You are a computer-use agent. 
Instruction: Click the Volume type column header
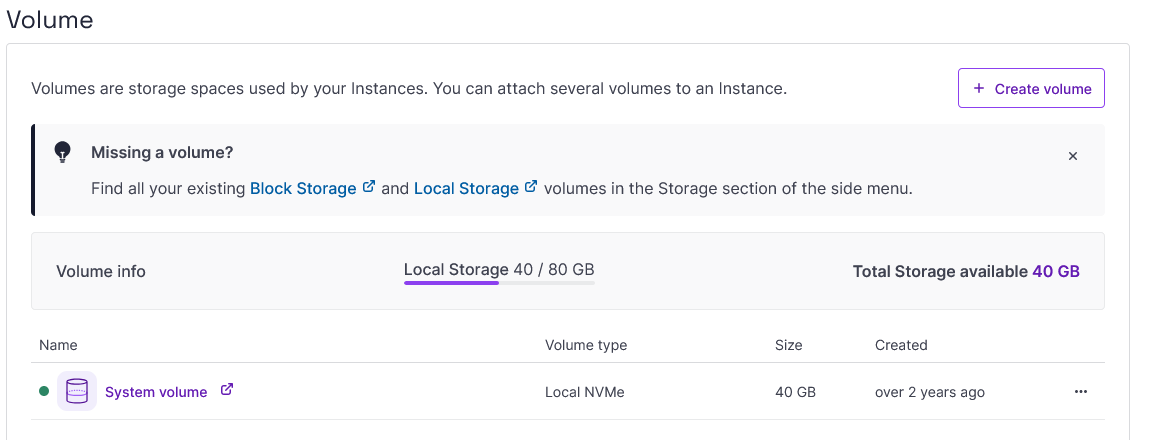point(586,345)
